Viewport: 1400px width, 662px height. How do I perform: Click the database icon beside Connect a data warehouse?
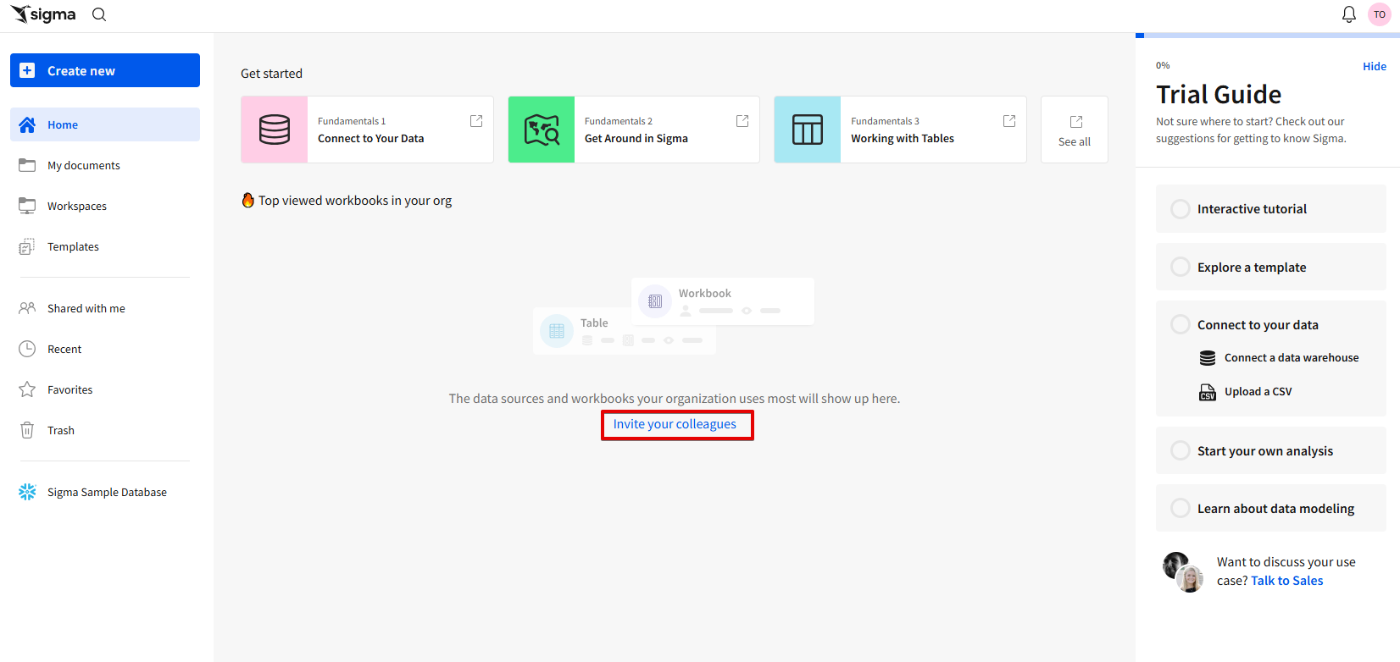[x=1207, y=358]
